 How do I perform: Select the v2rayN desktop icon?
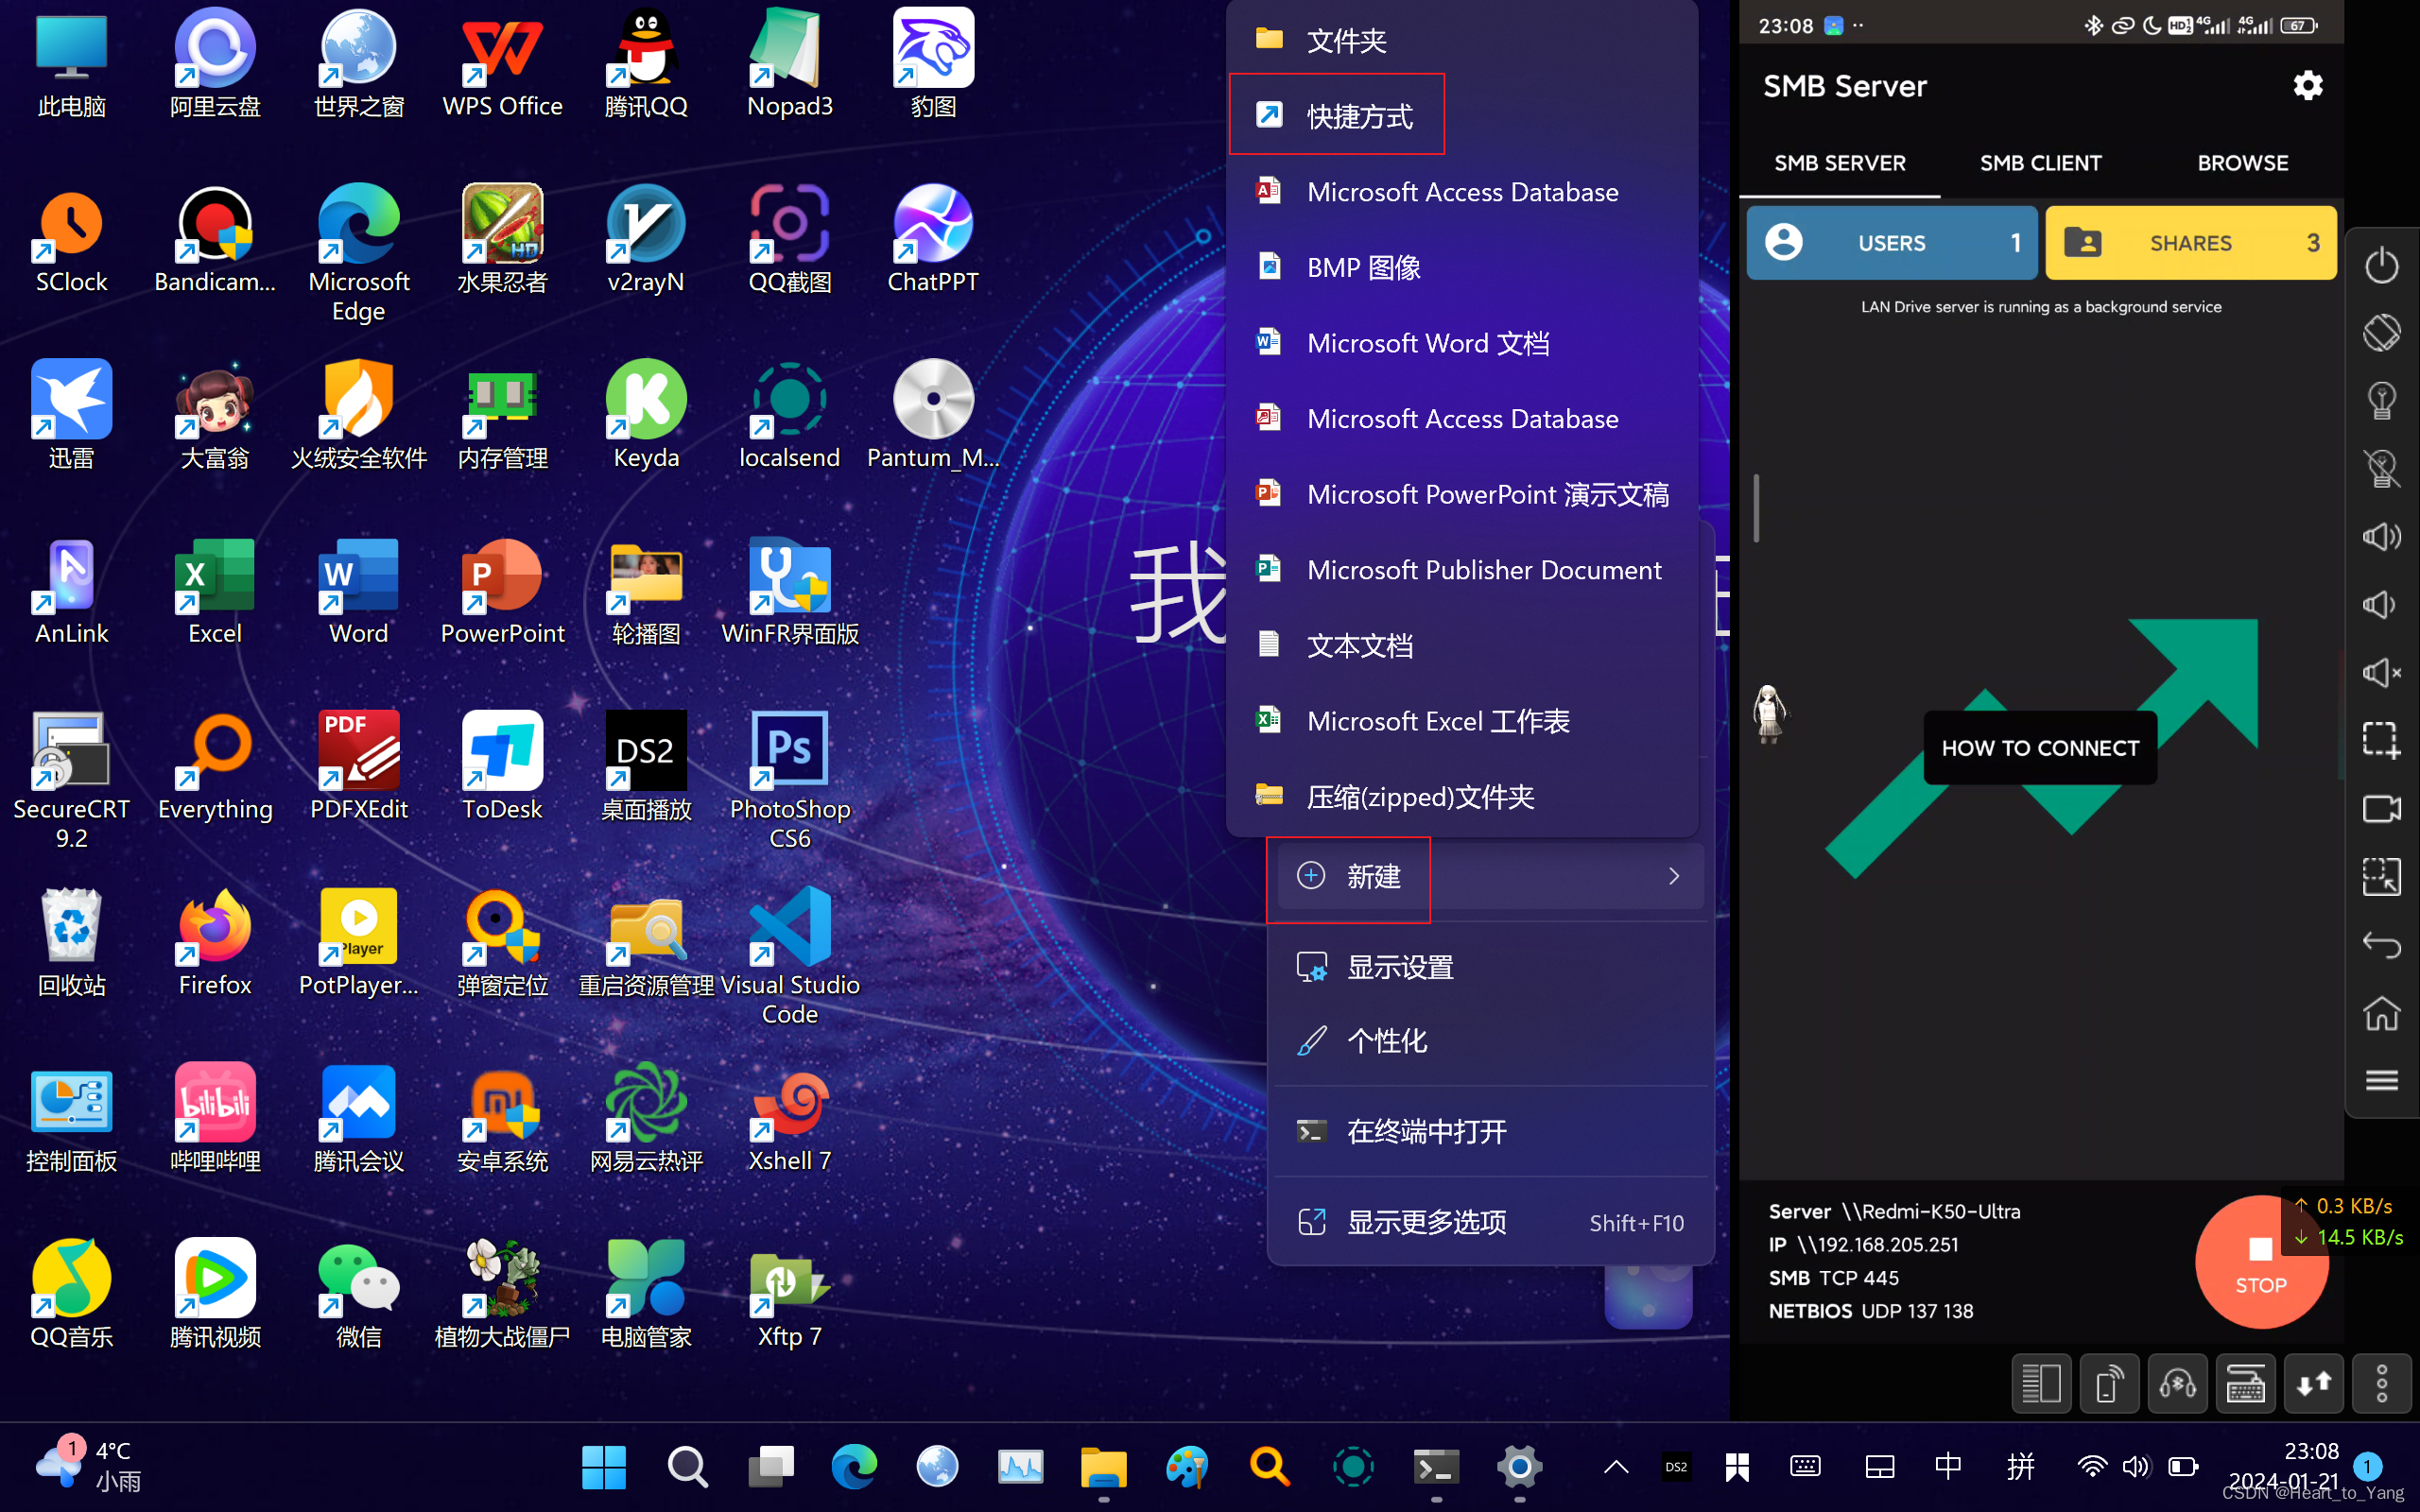click(646, 238)
